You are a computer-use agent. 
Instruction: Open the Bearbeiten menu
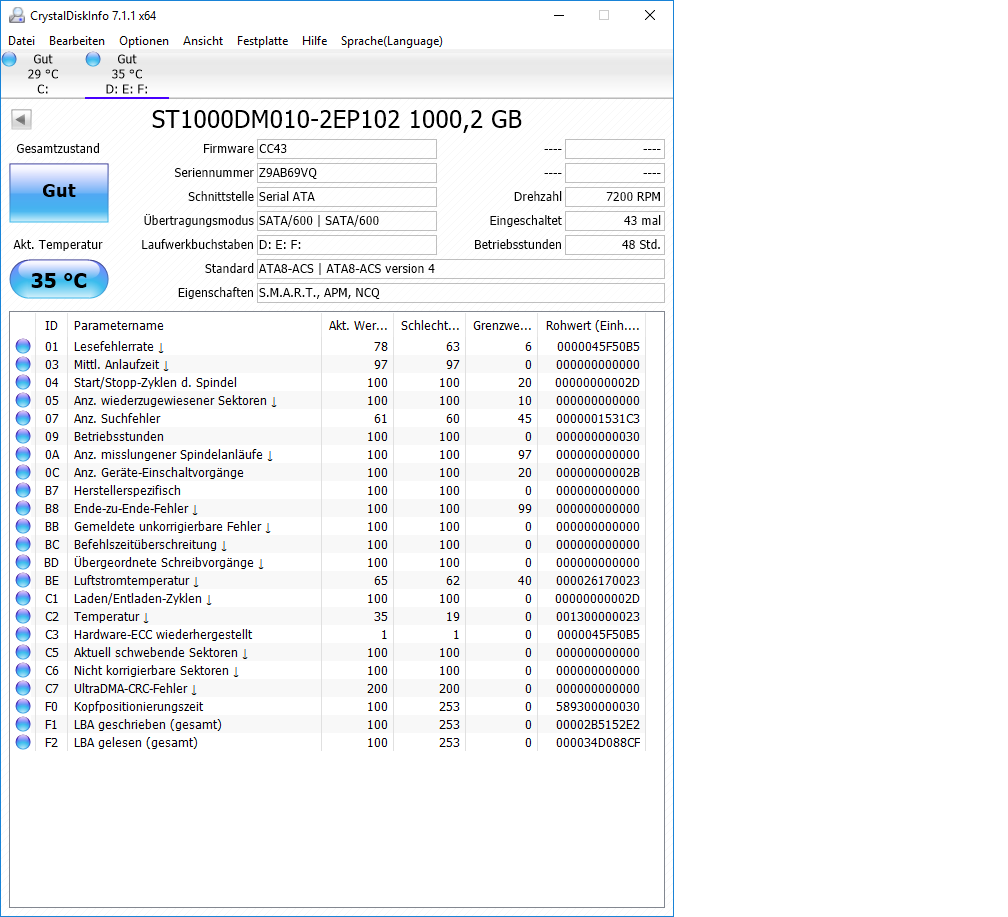click(76, 41)
